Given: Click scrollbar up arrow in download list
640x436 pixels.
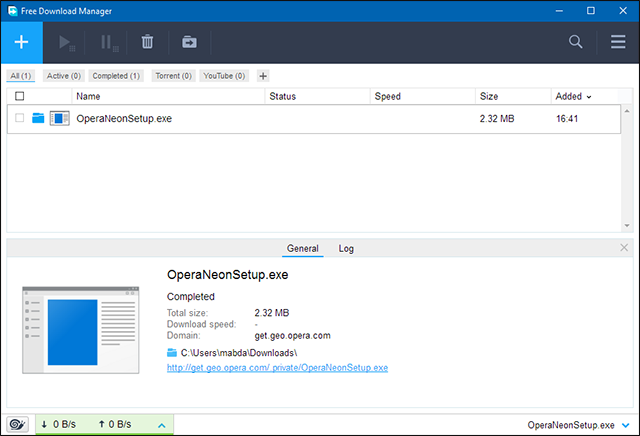Looking at the screenshot, I should (x=627, y=111).
